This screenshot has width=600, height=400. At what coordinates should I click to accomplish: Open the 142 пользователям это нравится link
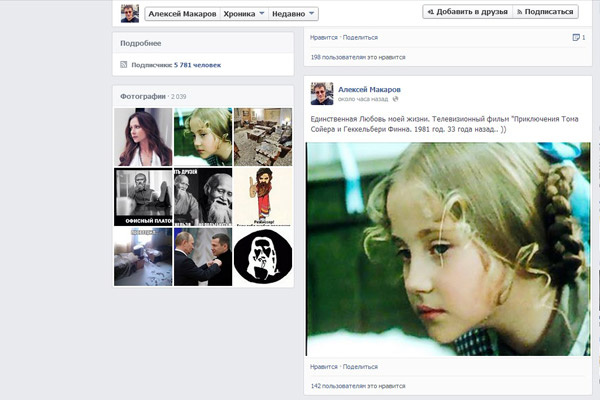tap(358, 386)
